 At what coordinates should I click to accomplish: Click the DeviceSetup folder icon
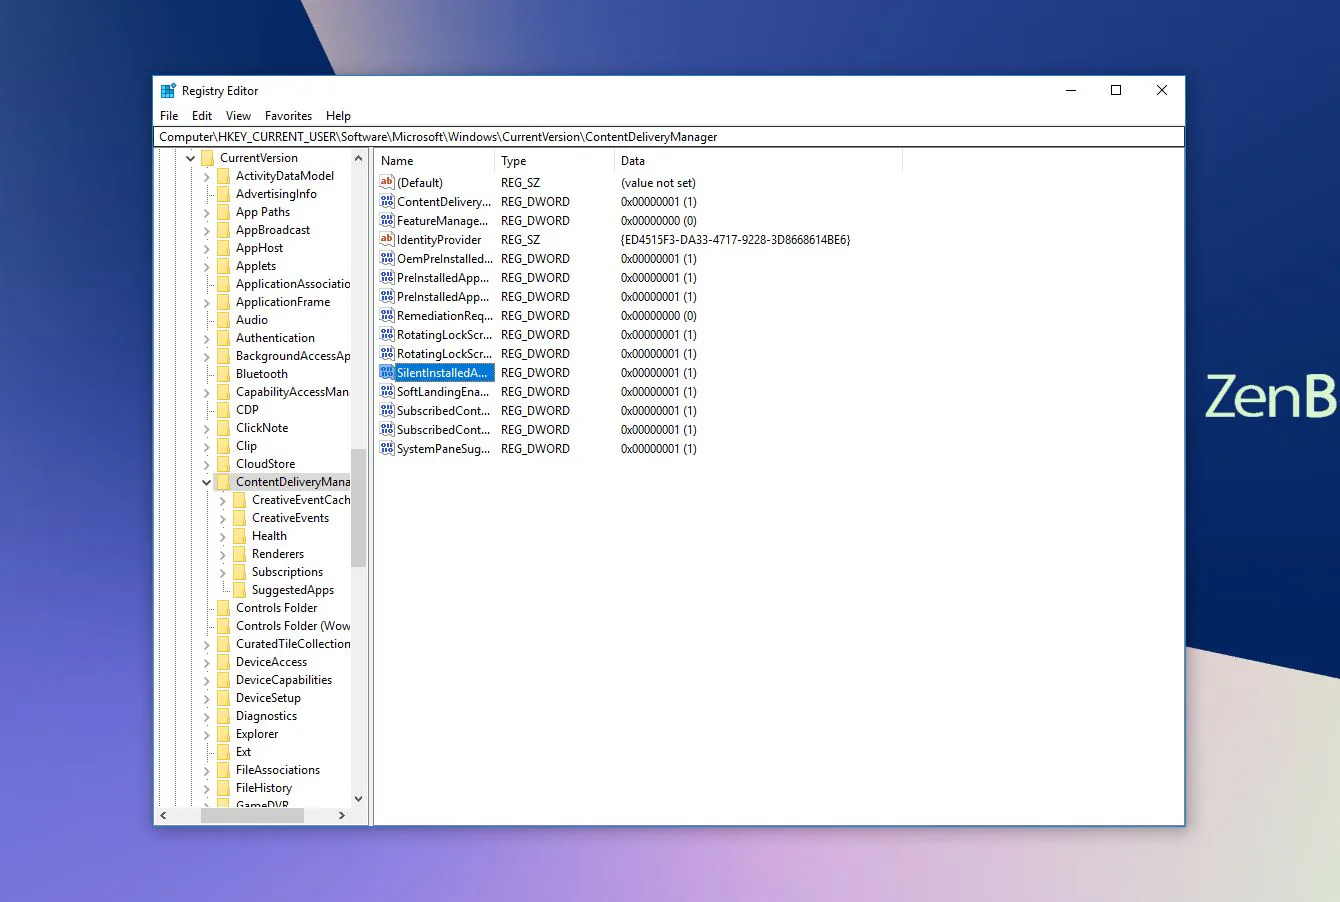[x=223, y=698]
